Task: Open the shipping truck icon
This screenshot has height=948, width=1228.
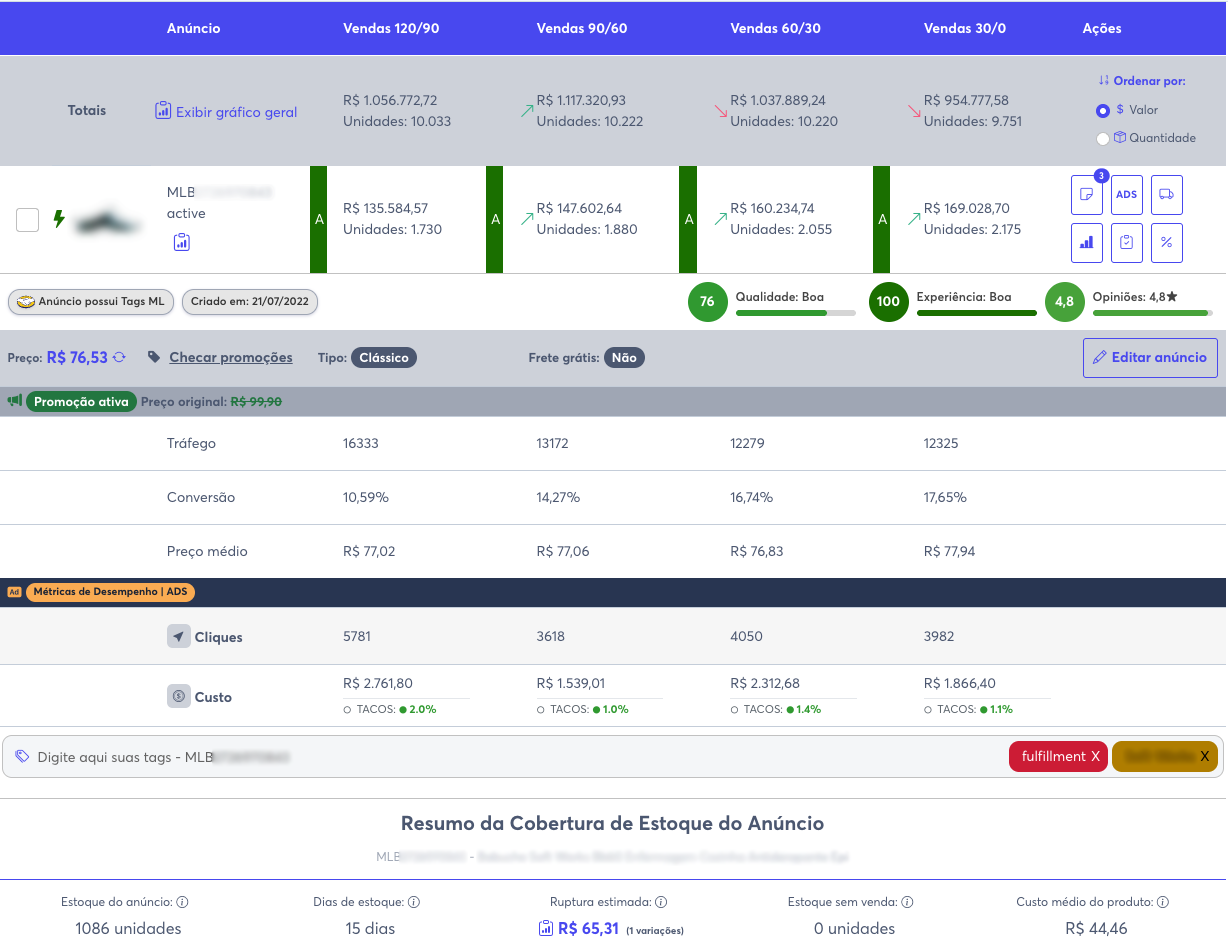Action: pyautogui.click(x=1166, y=195)
